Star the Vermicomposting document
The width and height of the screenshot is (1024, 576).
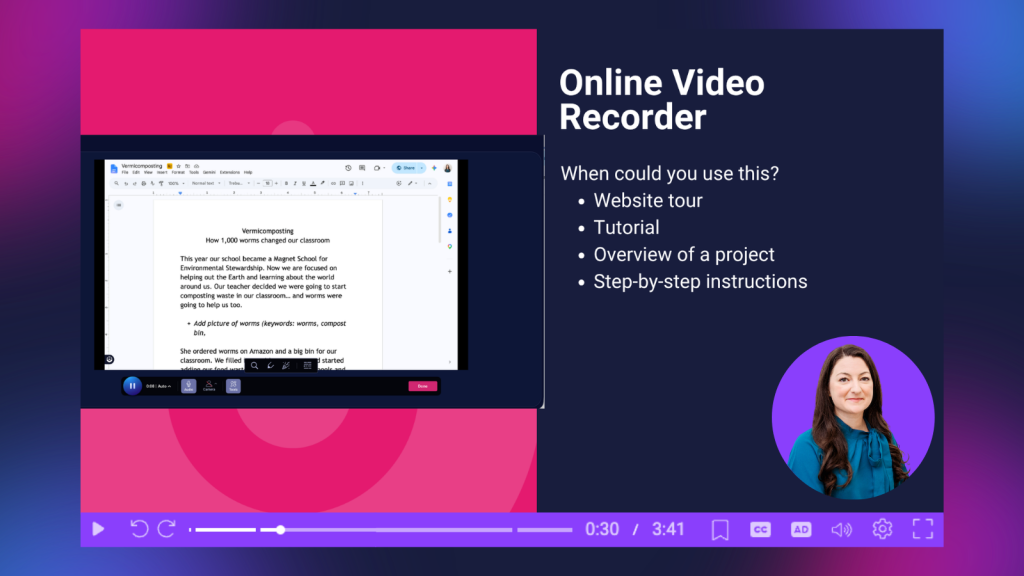coord(178,166)
